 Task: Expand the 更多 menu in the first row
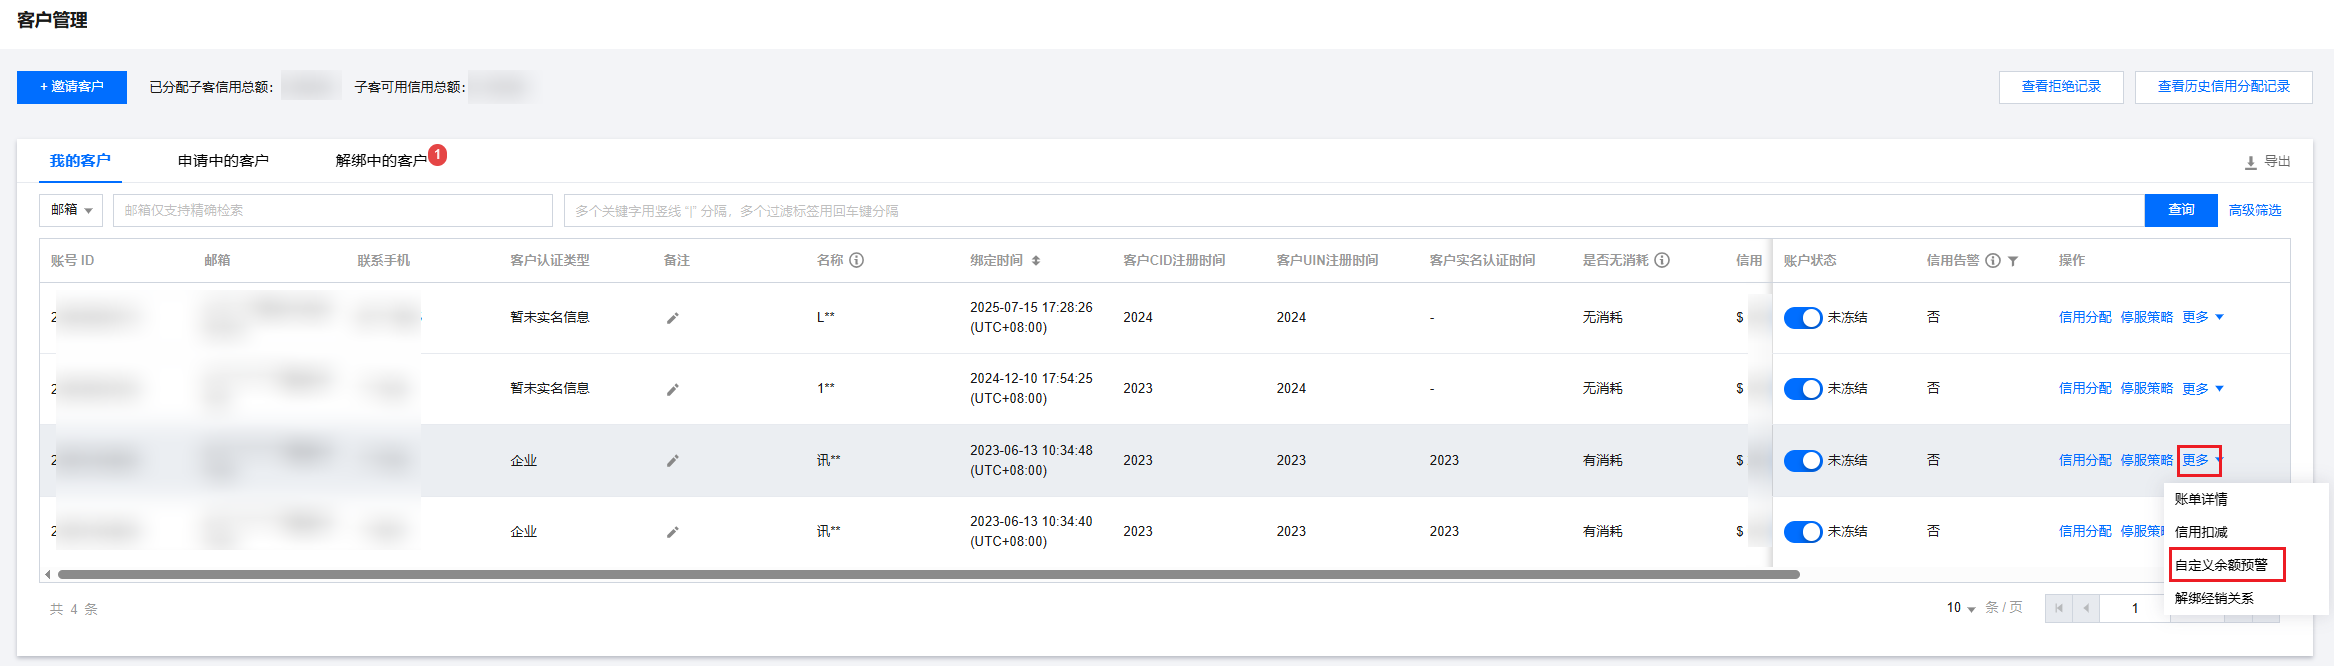click(x=2202, y=318)
